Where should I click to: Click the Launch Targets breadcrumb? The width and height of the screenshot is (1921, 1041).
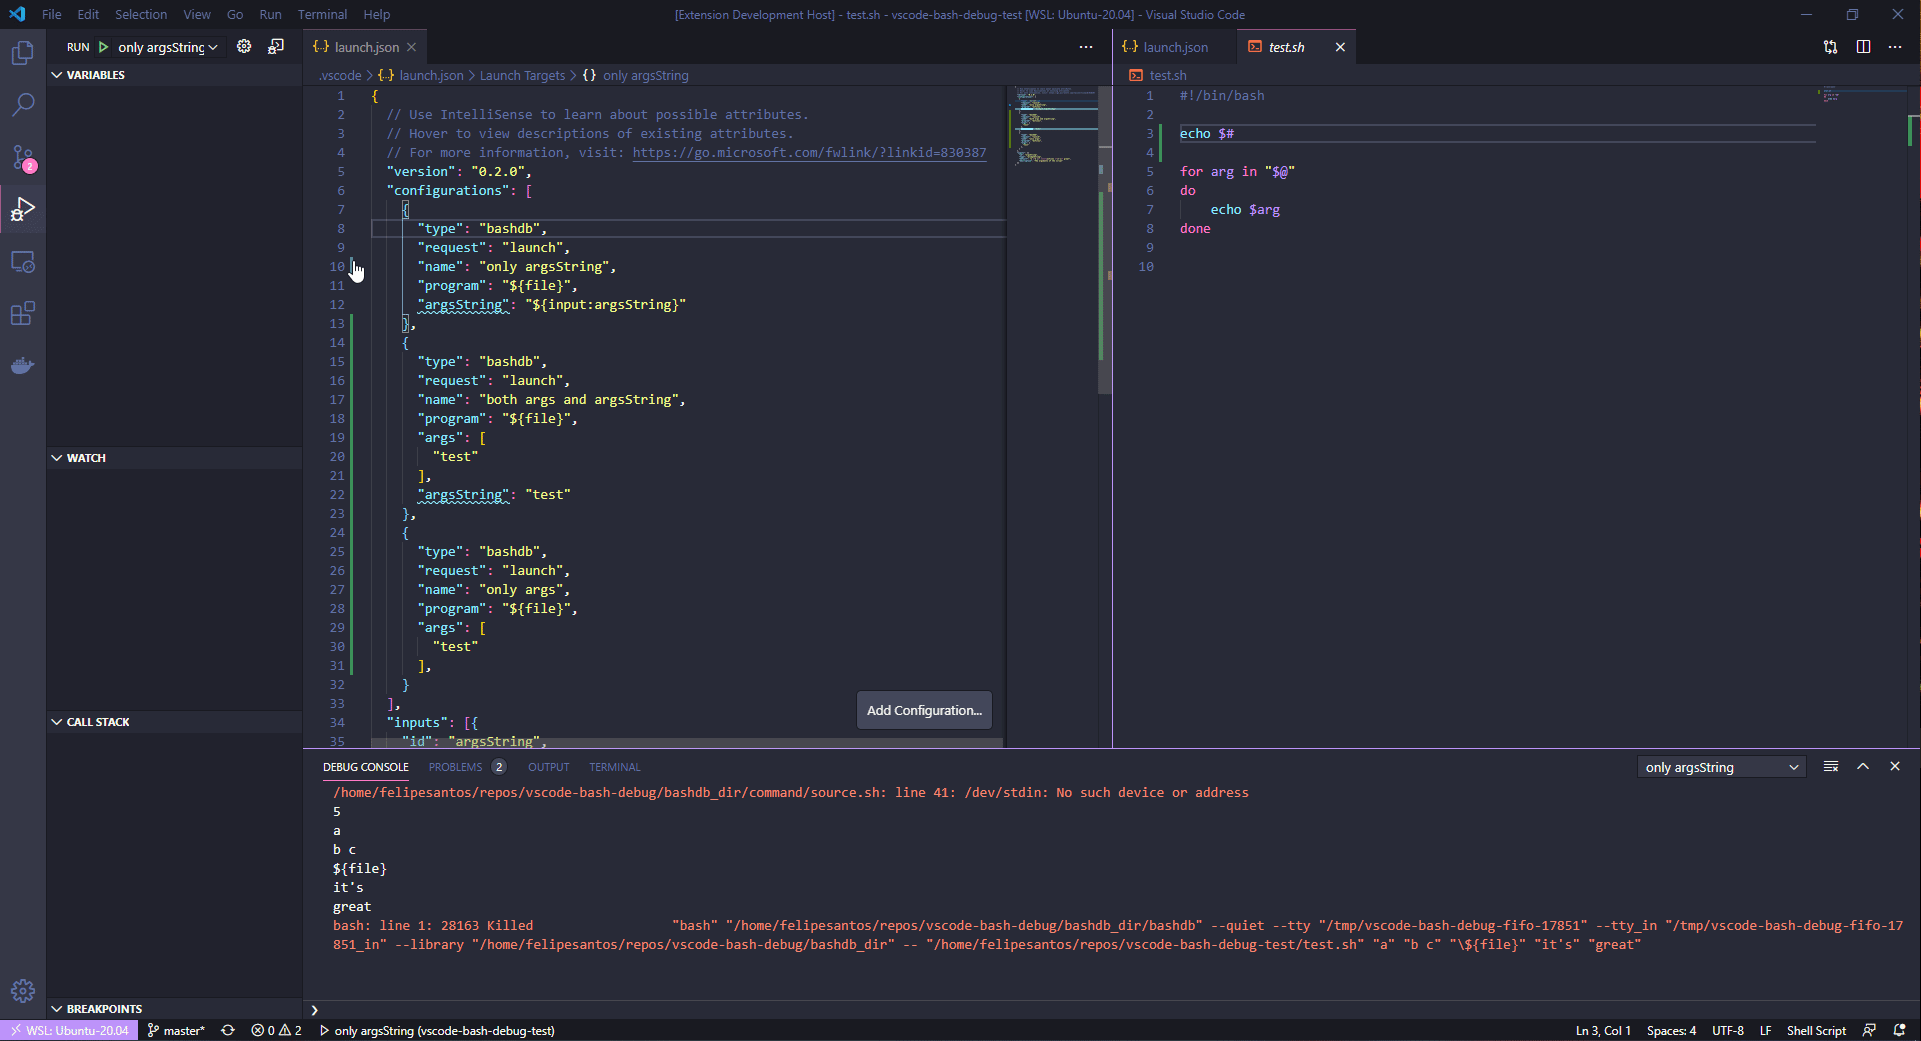(x=522, y=75)
